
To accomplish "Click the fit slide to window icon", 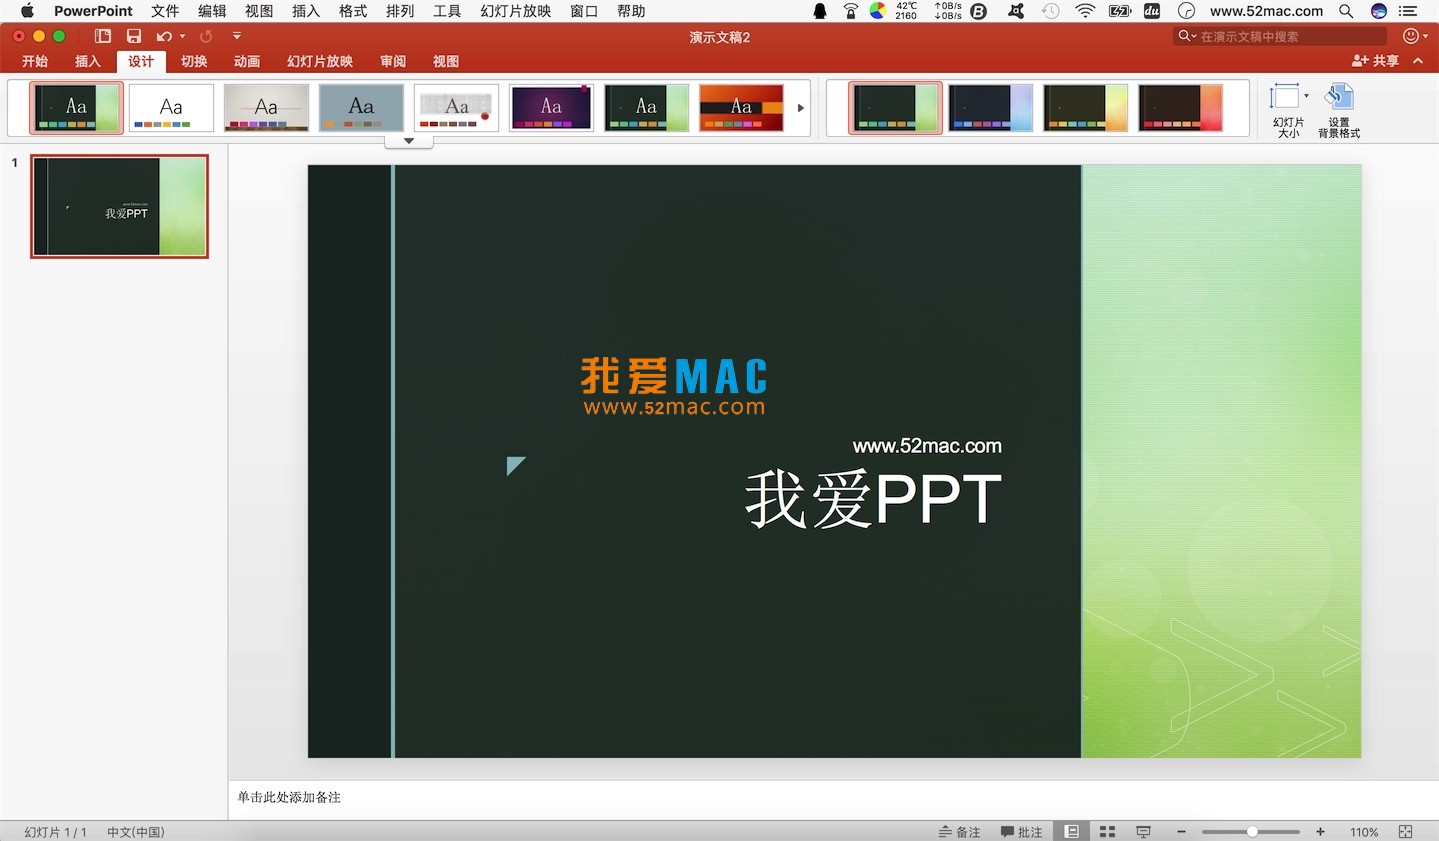I will pos(1406,832).
